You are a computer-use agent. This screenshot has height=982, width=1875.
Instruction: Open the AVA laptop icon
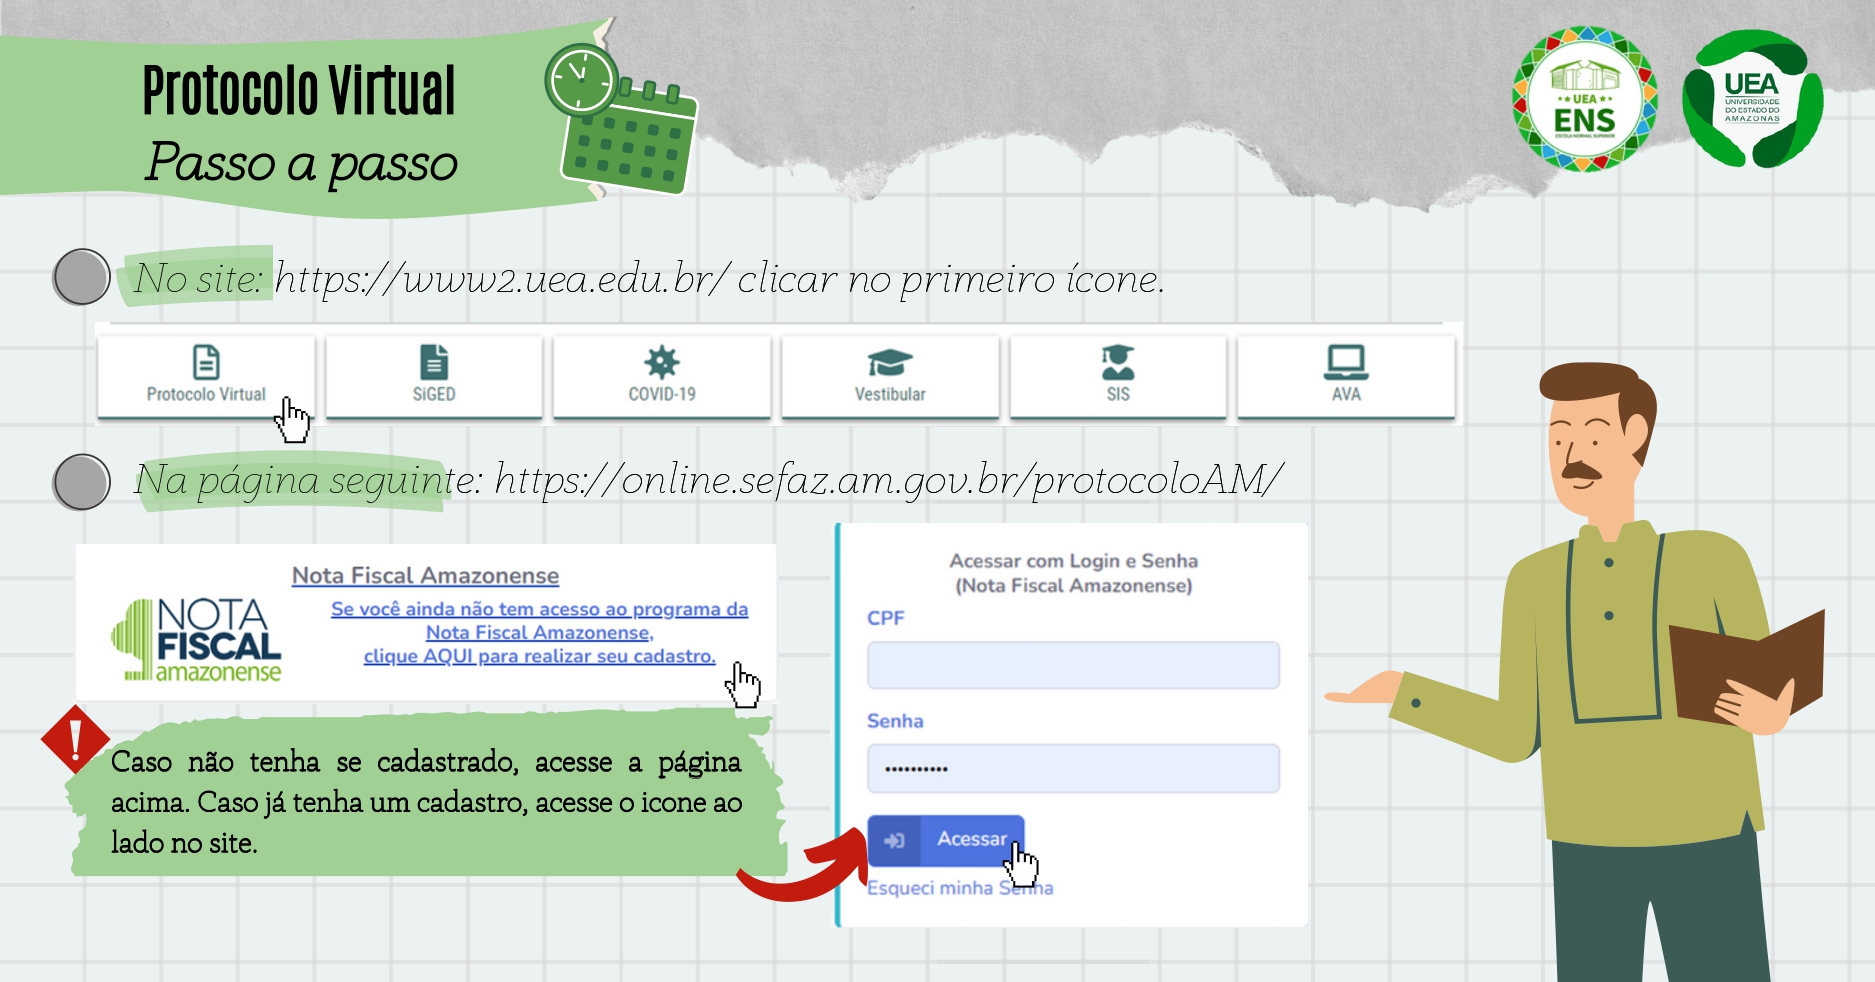[1345, 362]
